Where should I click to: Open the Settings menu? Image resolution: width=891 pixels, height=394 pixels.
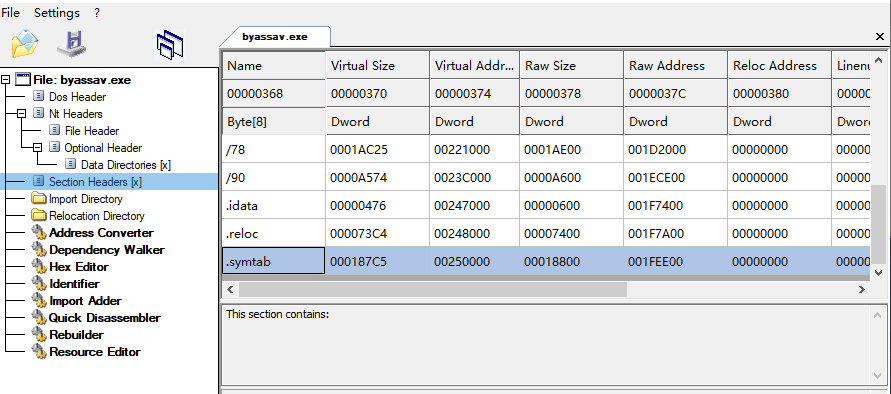tap(57, 13)
